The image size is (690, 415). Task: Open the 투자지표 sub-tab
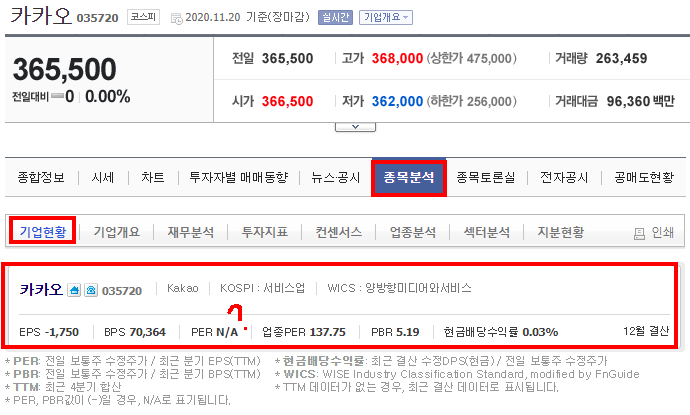click(264, 231)
